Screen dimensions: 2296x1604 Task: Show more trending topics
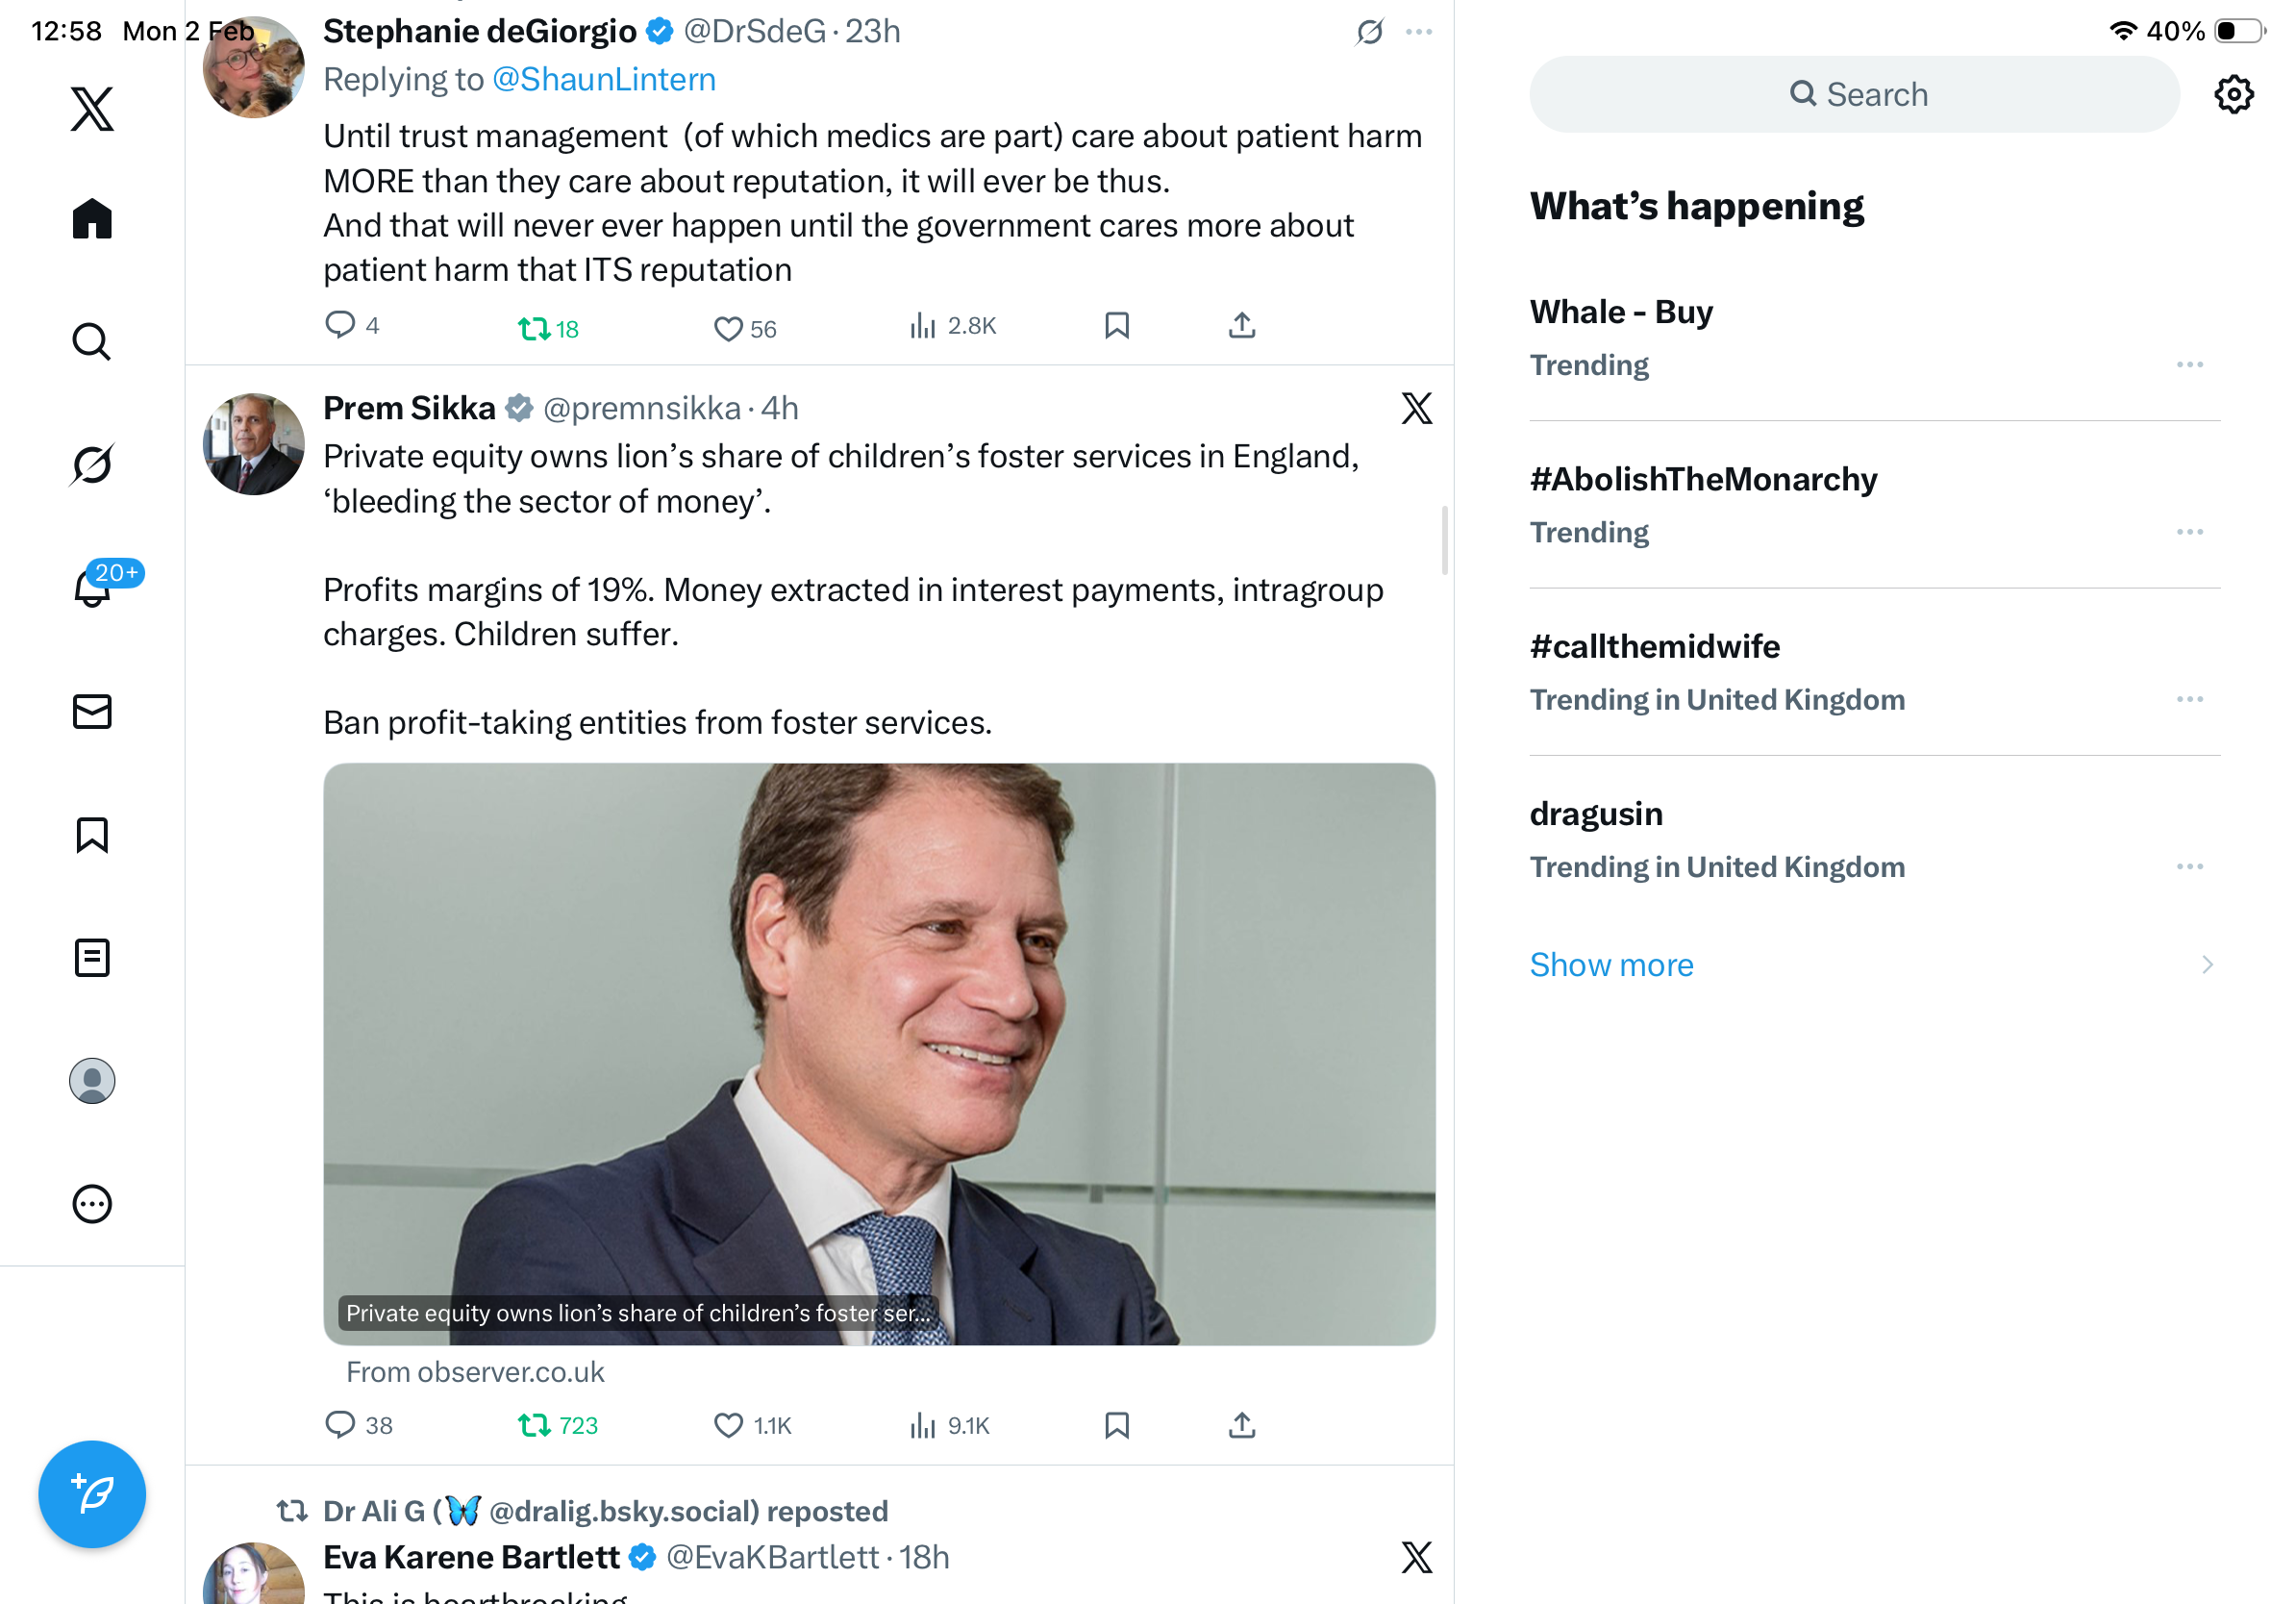[1611, 964]
